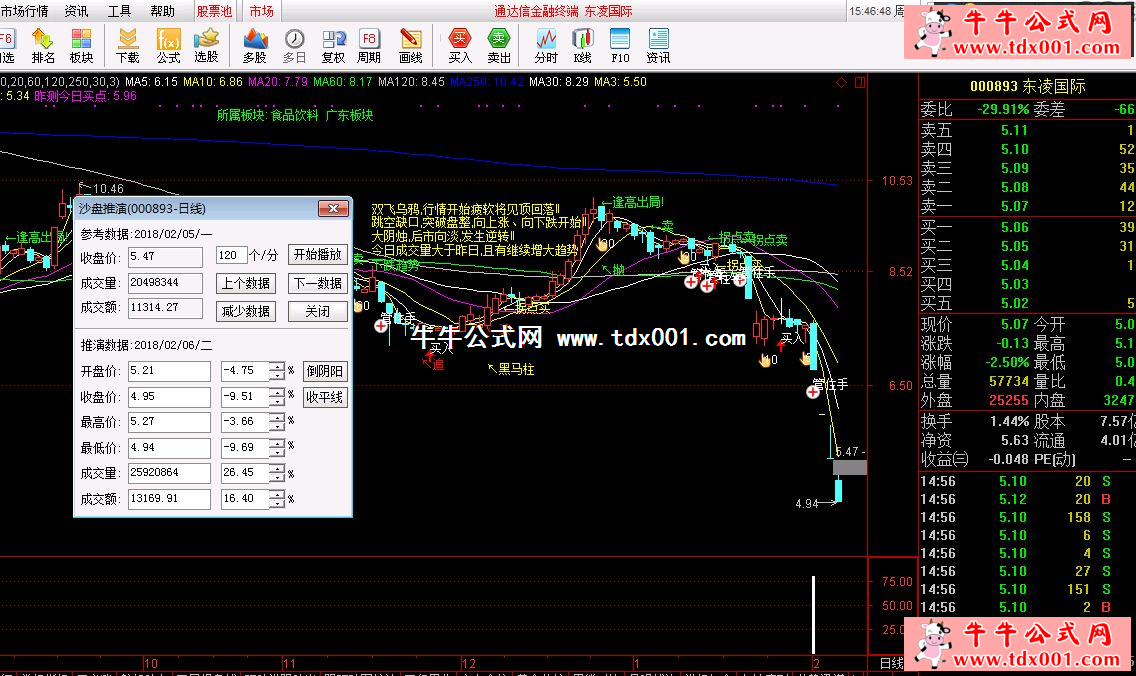This screenshot has height=676, width=1136.
Task: Adjust the 收盘价 -9.51 percent stepper
Action: [277, 397]
